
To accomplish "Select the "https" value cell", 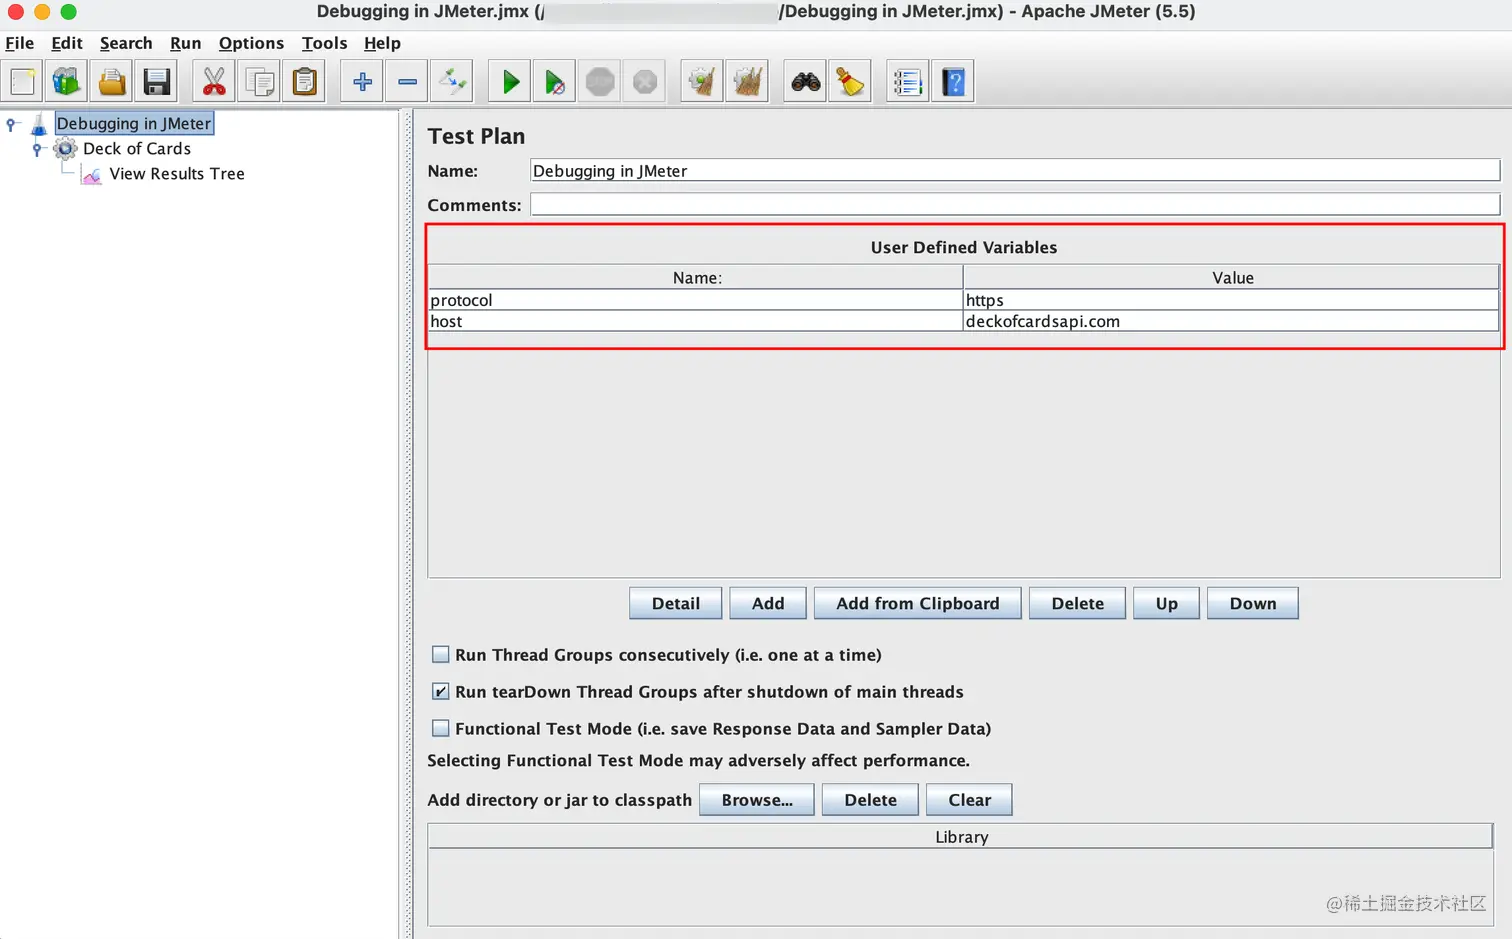I will tap(1231, 300).
